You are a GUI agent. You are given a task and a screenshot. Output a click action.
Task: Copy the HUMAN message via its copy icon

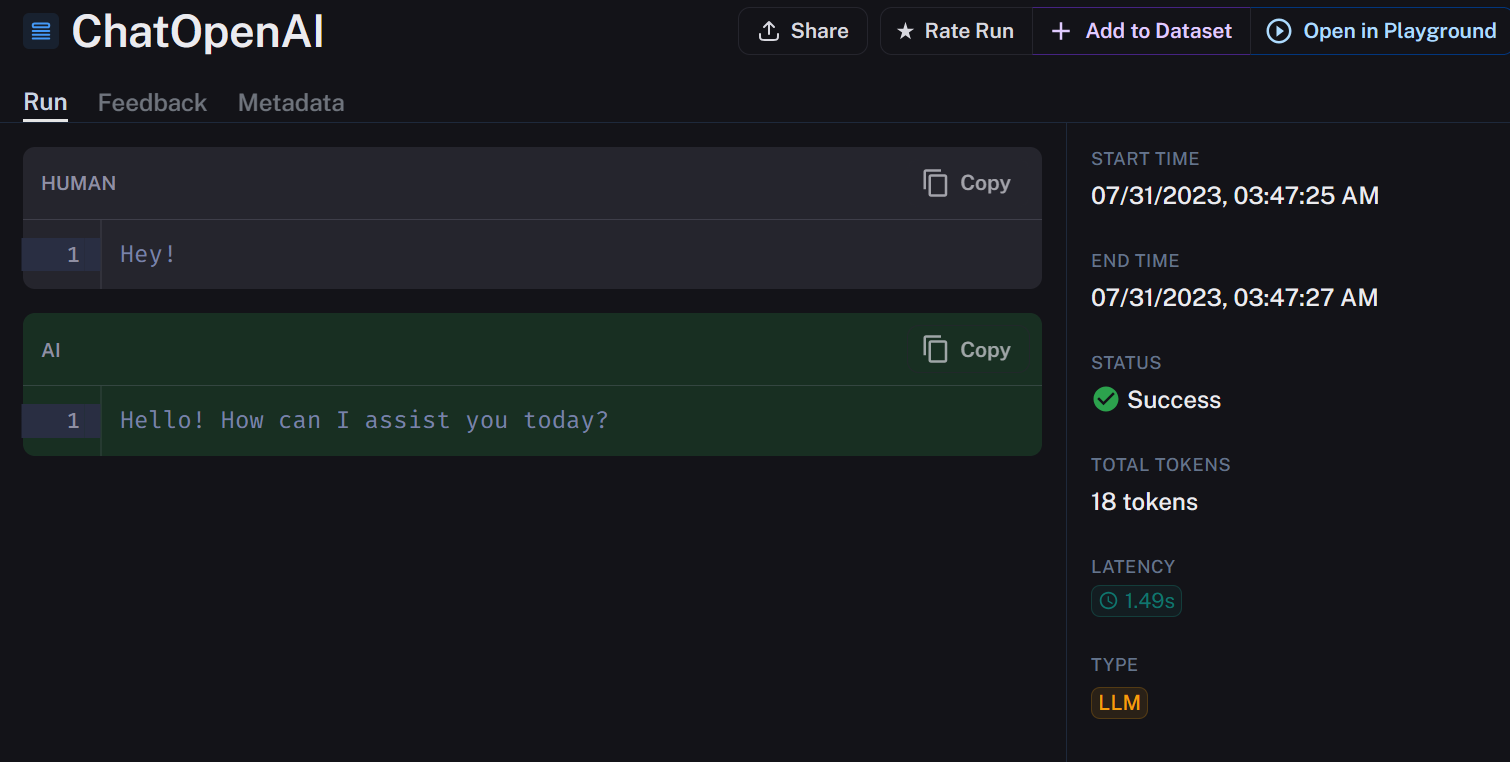935,183
